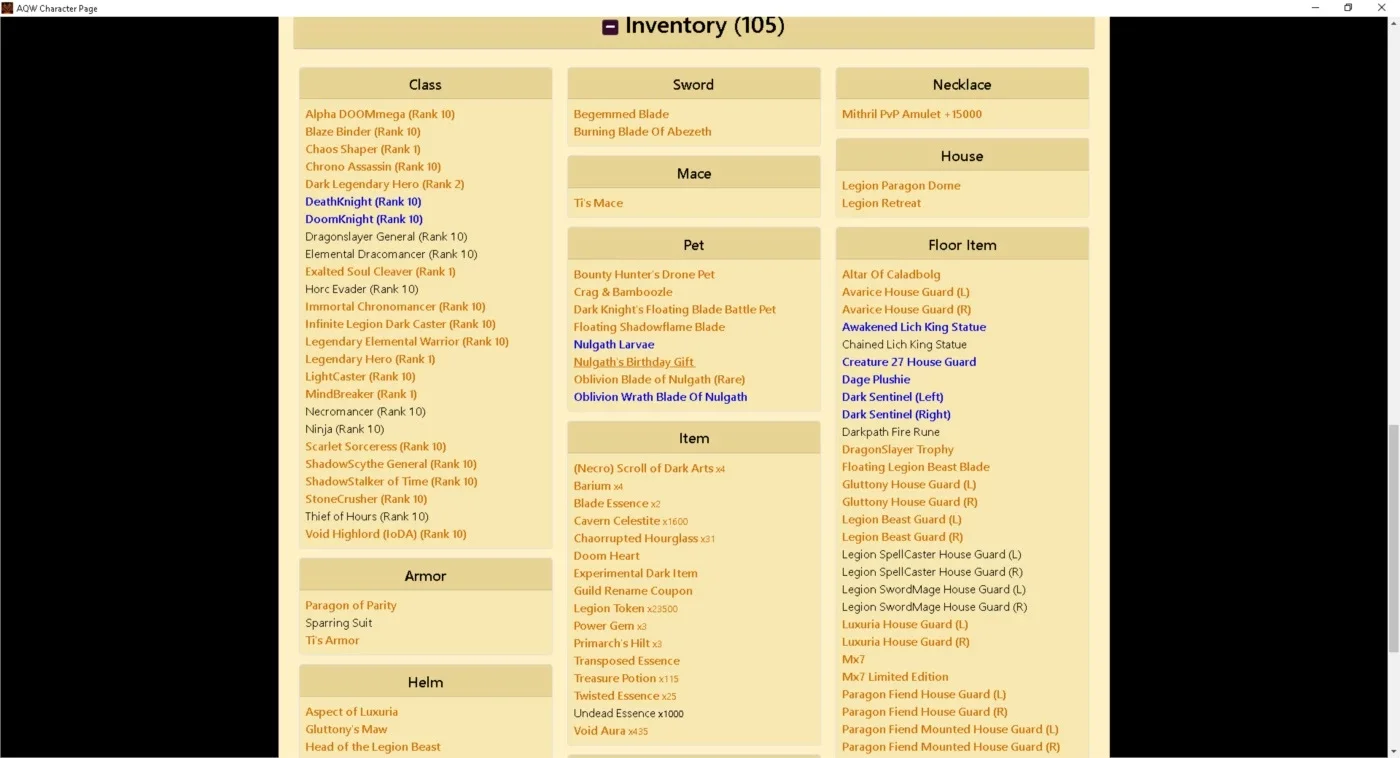
Task: Open Void Aura item link
Action: 611,731
